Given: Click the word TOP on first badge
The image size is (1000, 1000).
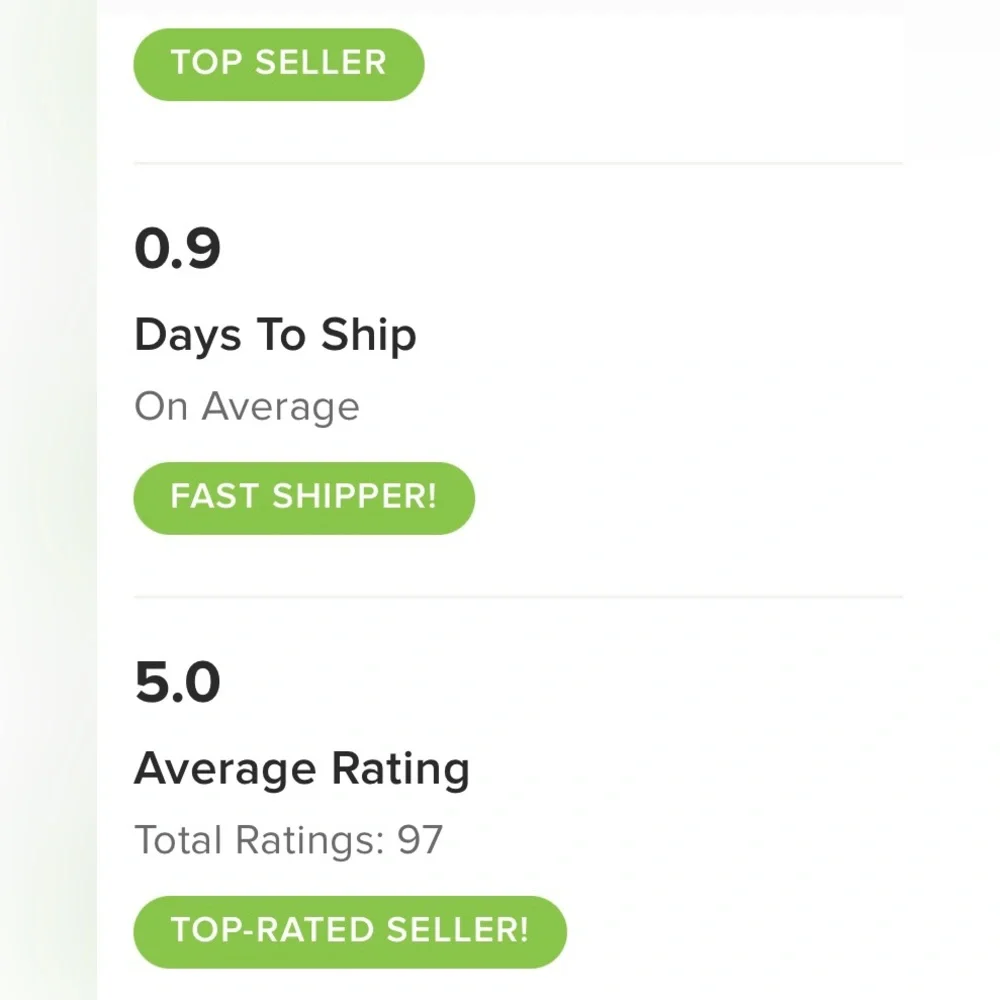Looking at the screenshot, I should tap(205, 63).
